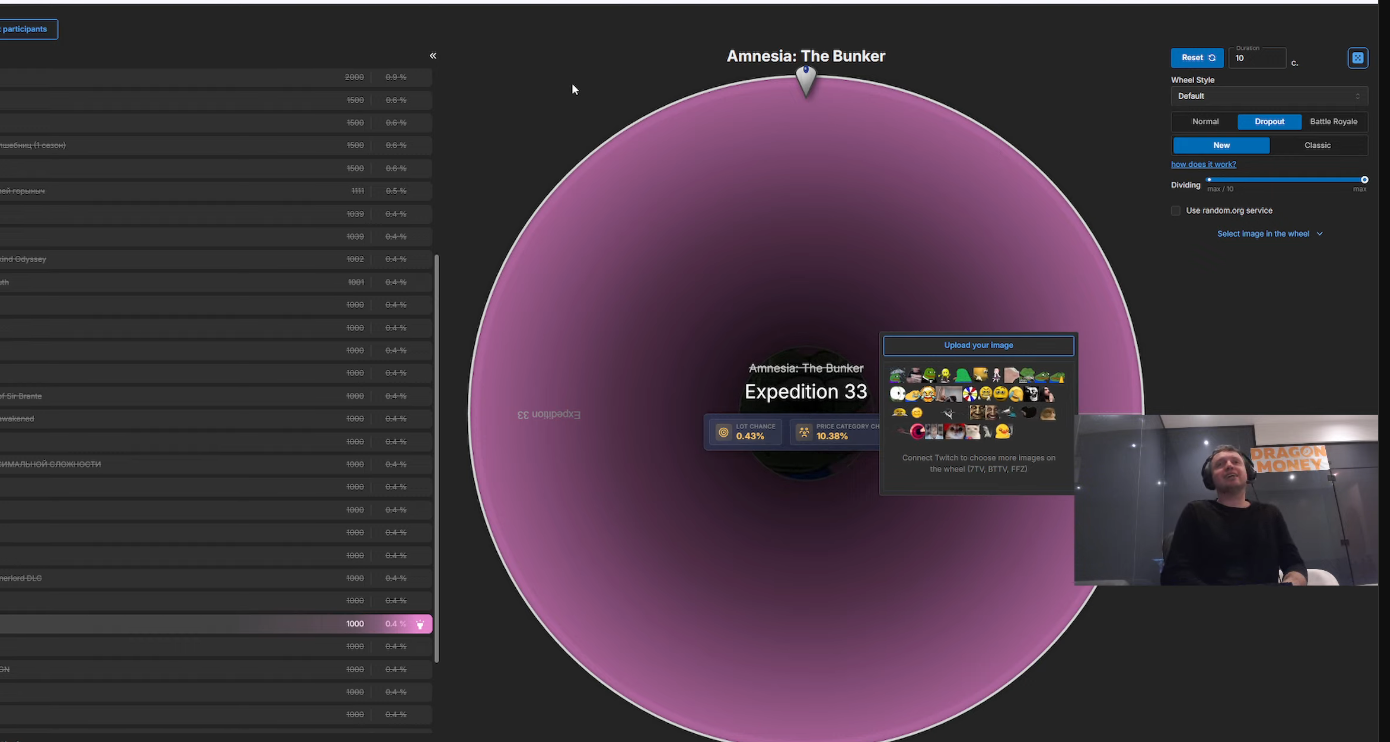Pick the brown capybara emote

click(1048, 413)
